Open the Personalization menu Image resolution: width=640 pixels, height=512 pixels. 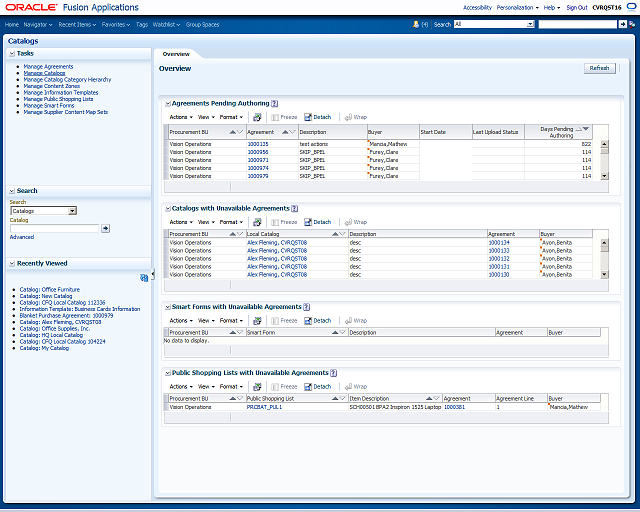518,8
